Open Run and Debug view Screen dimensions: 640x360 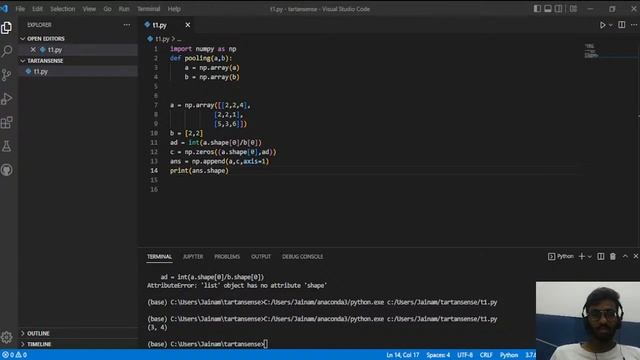pyautogui.click(x=7, y=98)
